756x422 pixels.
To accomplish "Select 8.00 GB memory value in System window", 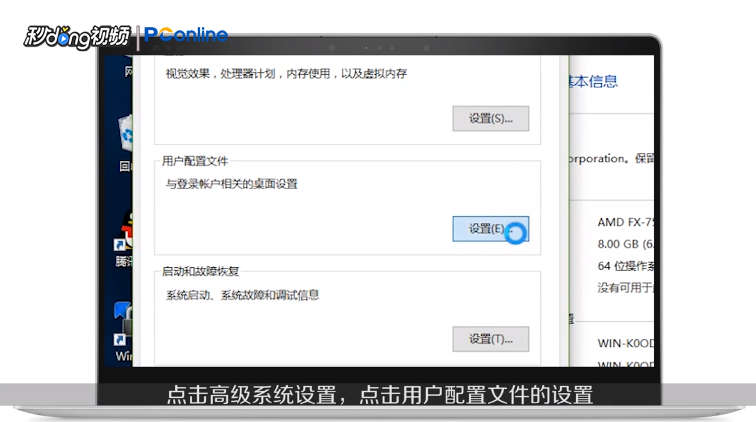I will click(625, 244).
